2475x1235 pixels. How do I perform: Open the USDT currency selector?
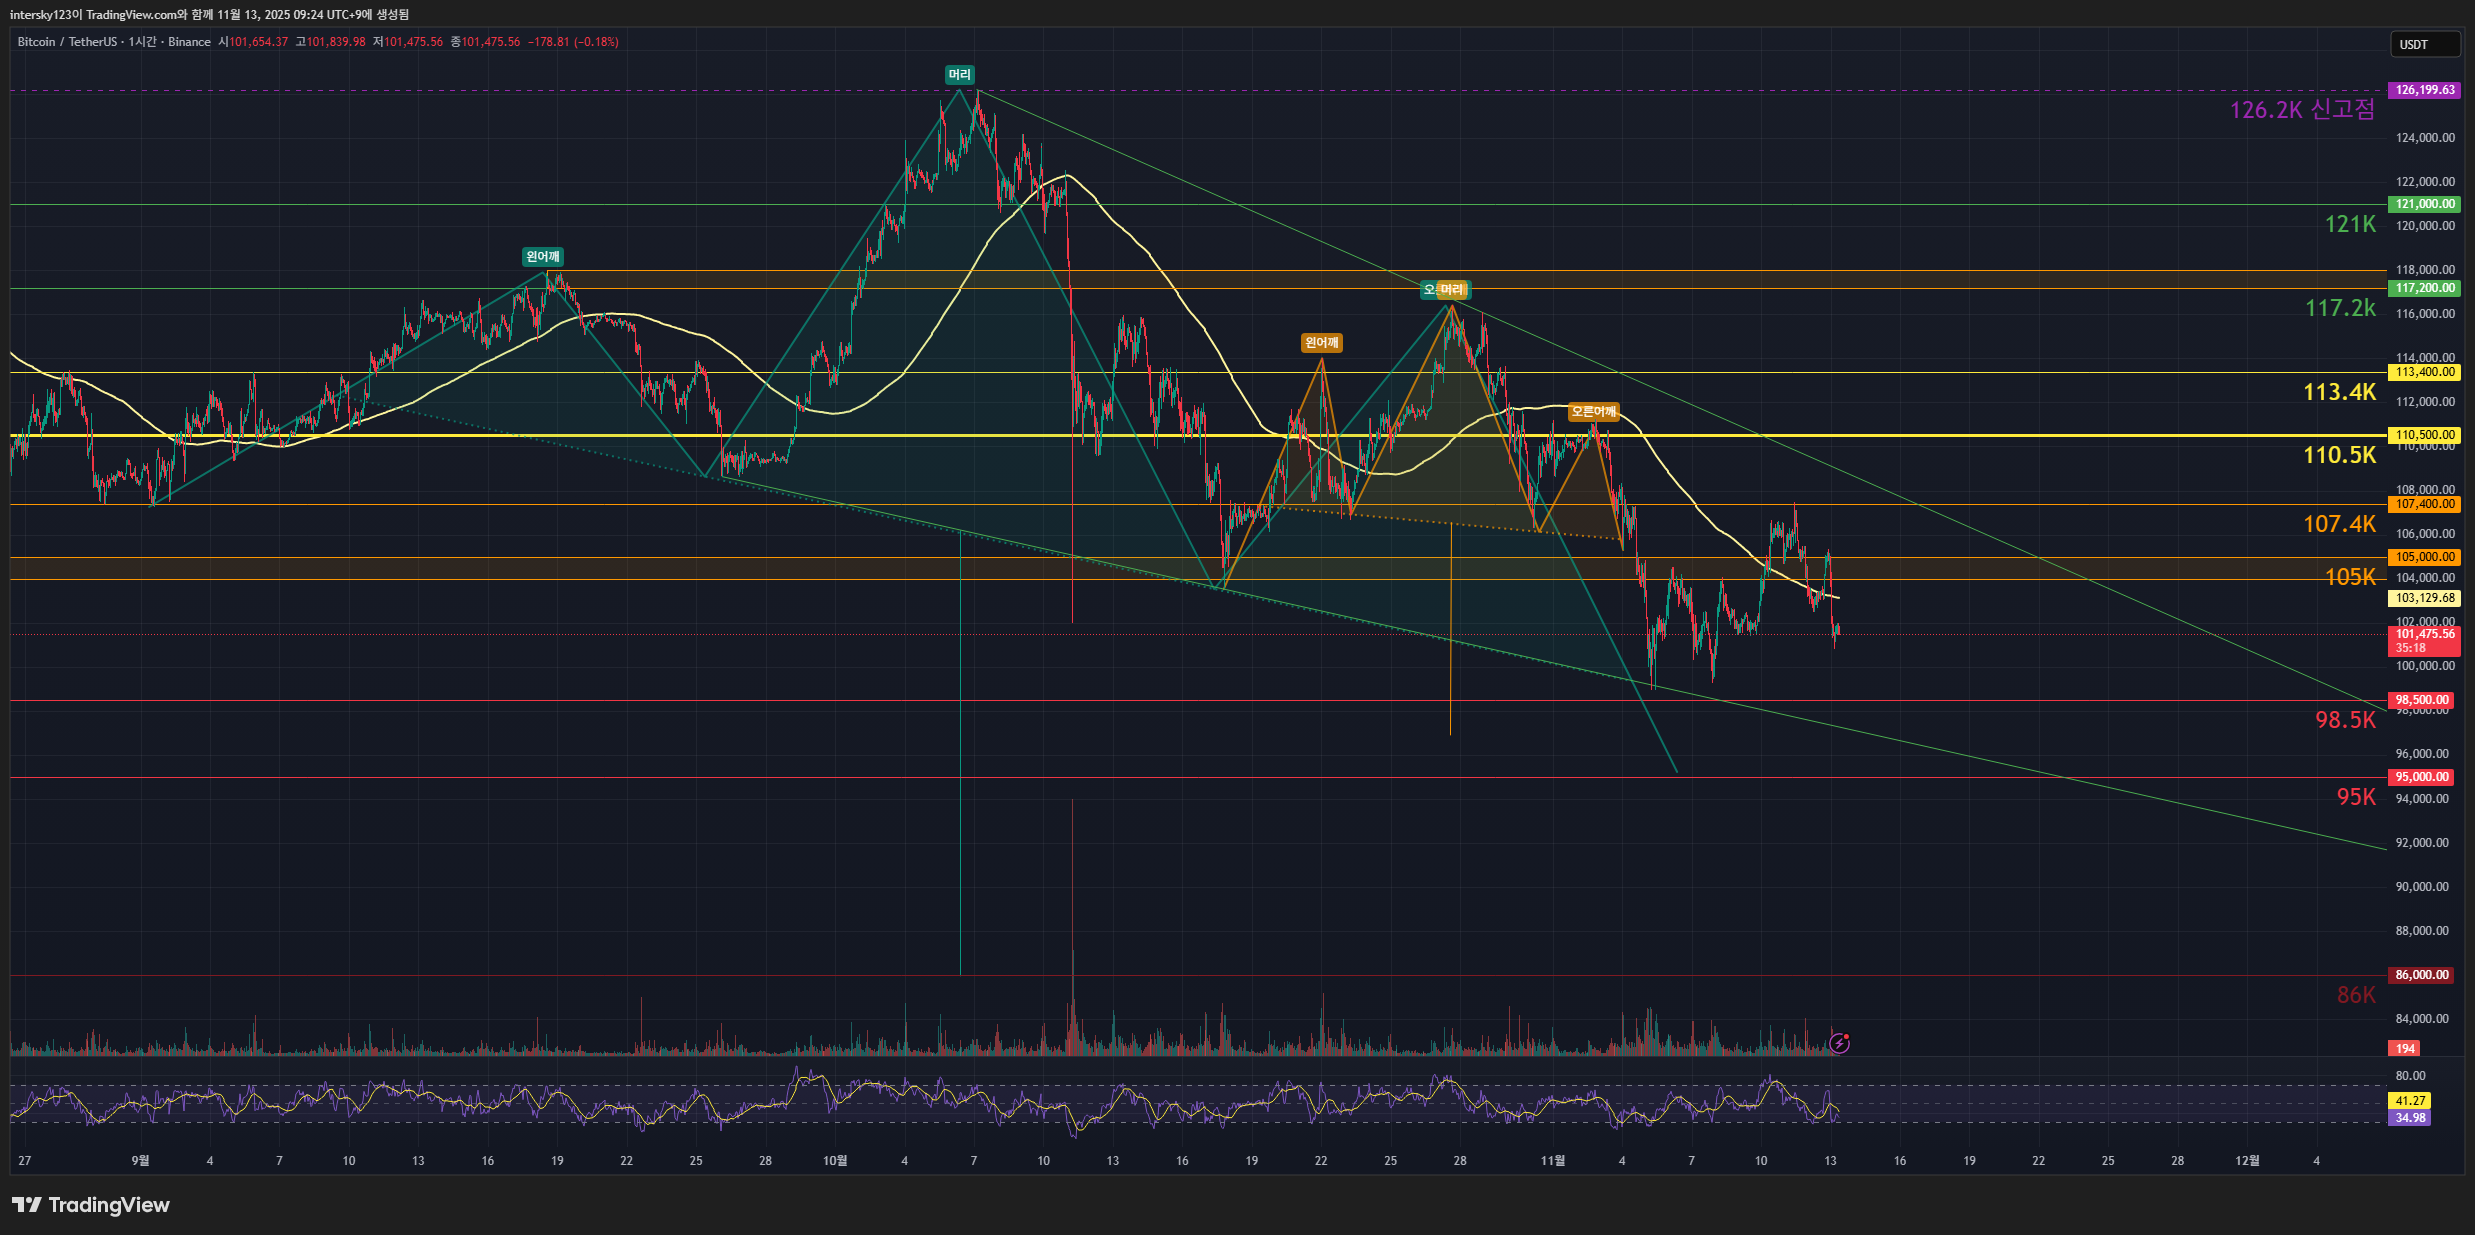tap(2424, 44)
